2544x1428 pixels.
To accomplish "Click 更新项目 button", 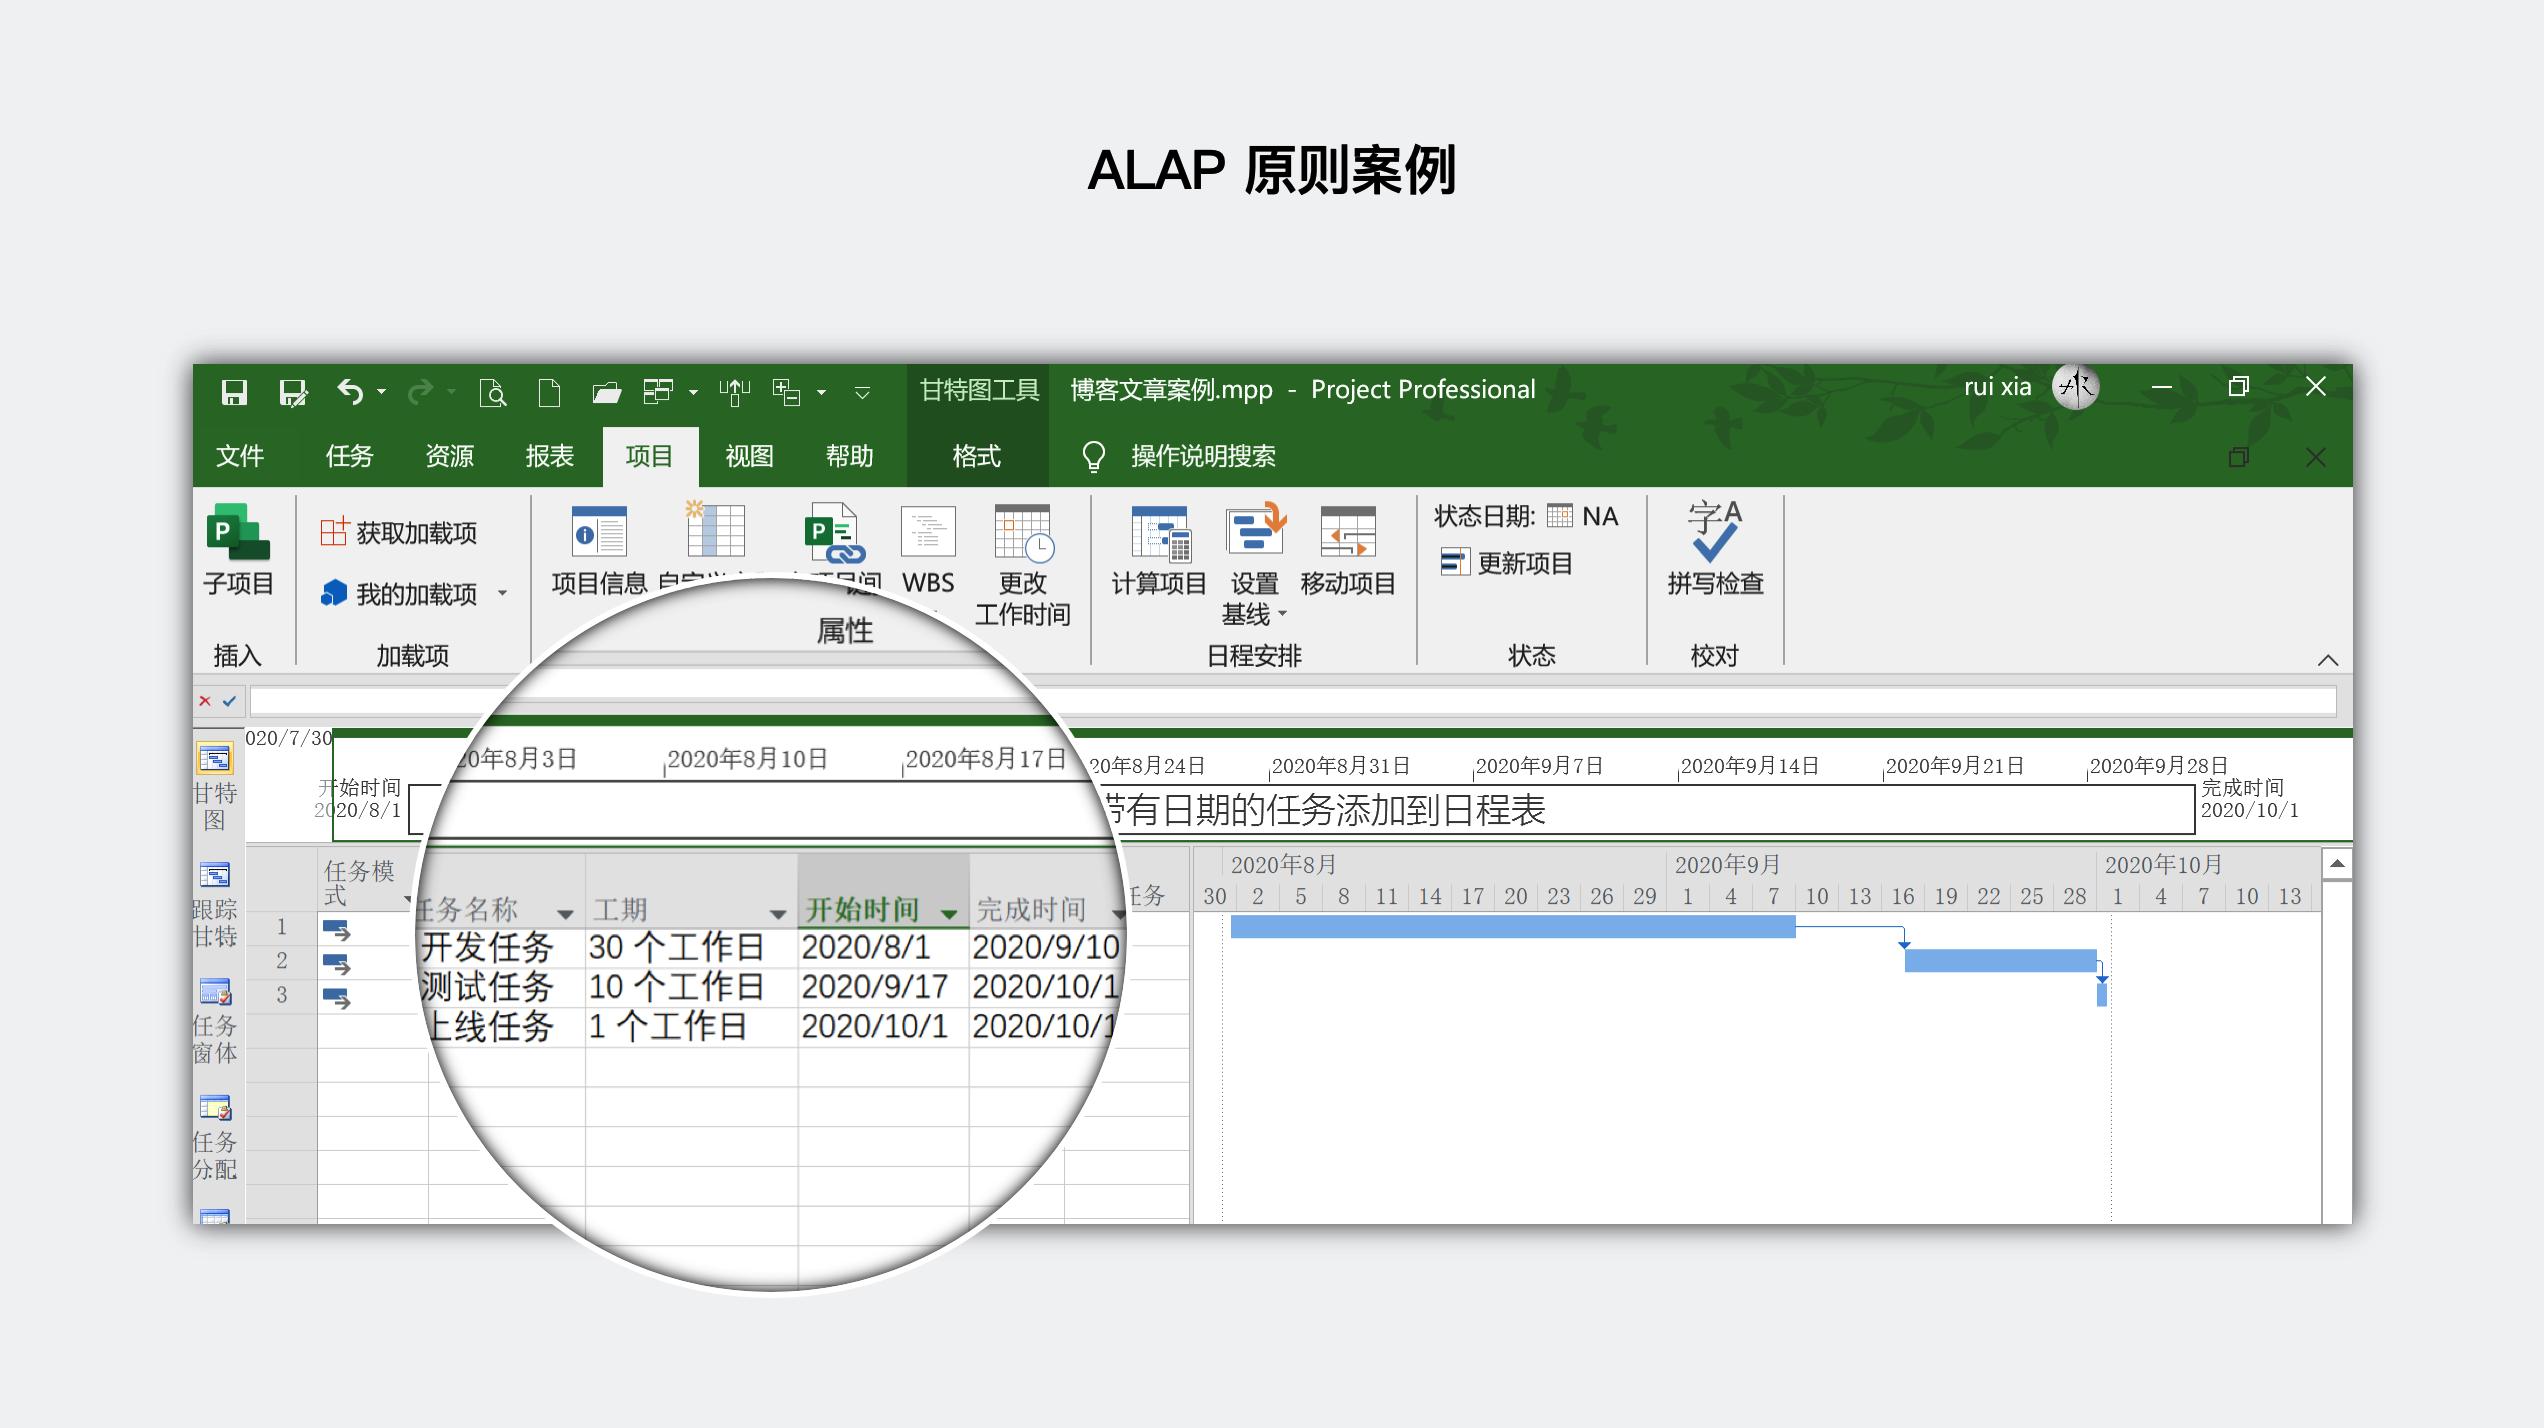I will (x=1506, y=563).
